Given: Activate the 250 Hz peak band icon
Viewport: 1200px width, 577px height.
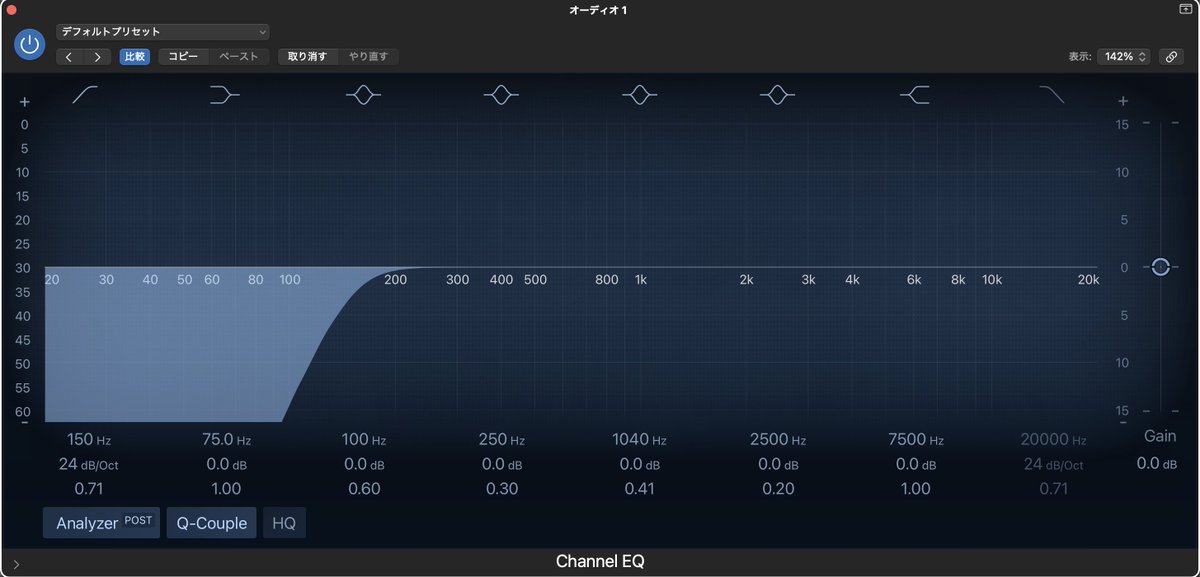Looking at the screenshot, I should click(501, 95).
